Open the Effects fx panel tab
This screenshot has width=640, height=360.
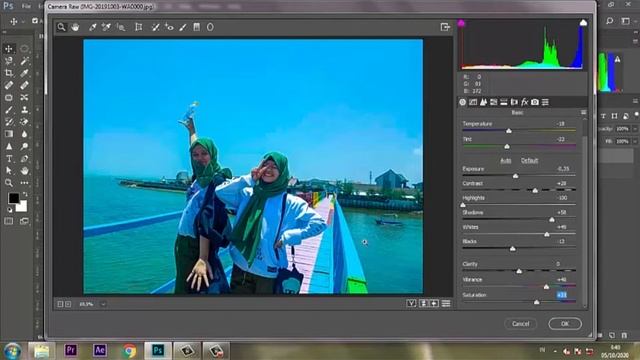coord(524,102)
